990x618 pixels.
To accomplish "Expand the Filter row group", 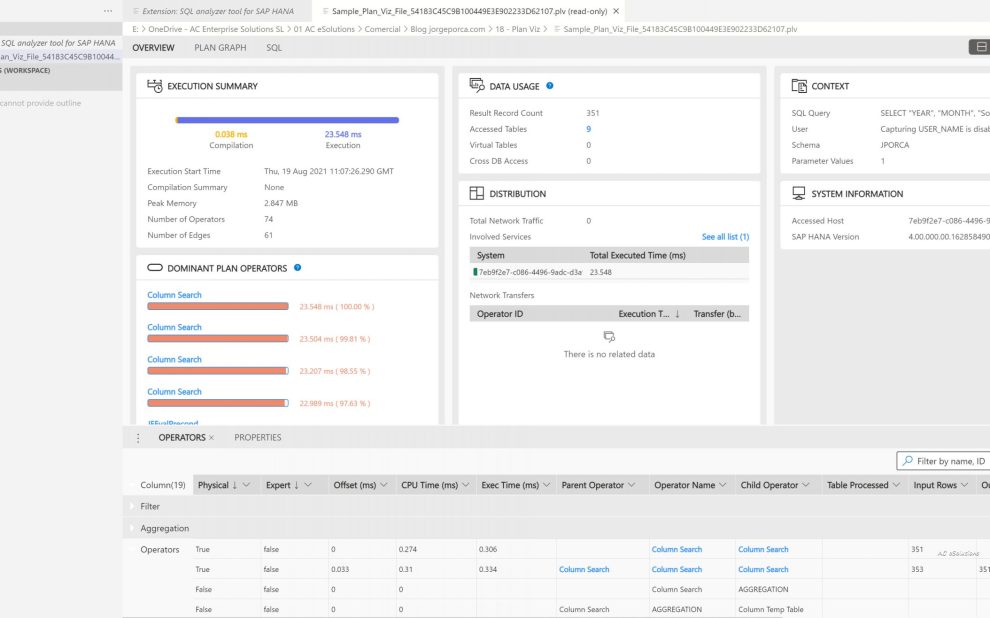I will coord(133,507).
